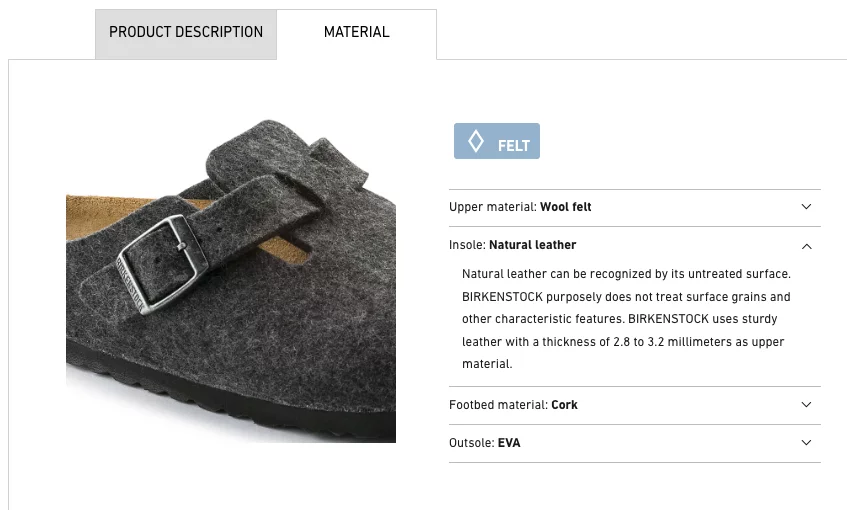
Task: Click the bold Wool felt text
Action: click(566, 207)
